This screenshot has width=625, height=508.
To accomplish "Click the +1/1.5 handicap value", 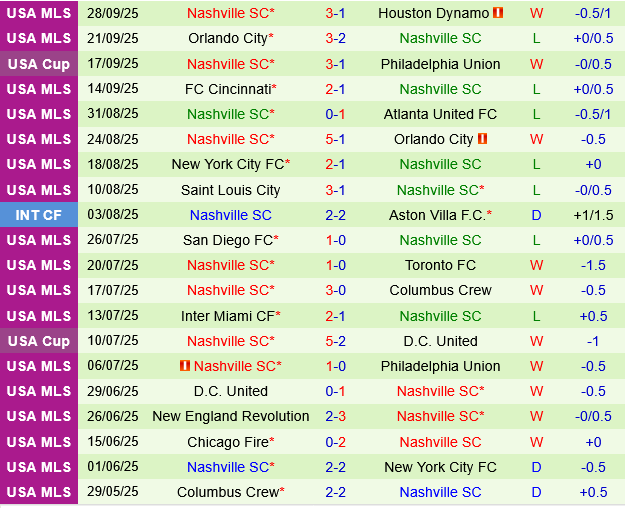I will (593, 215).
